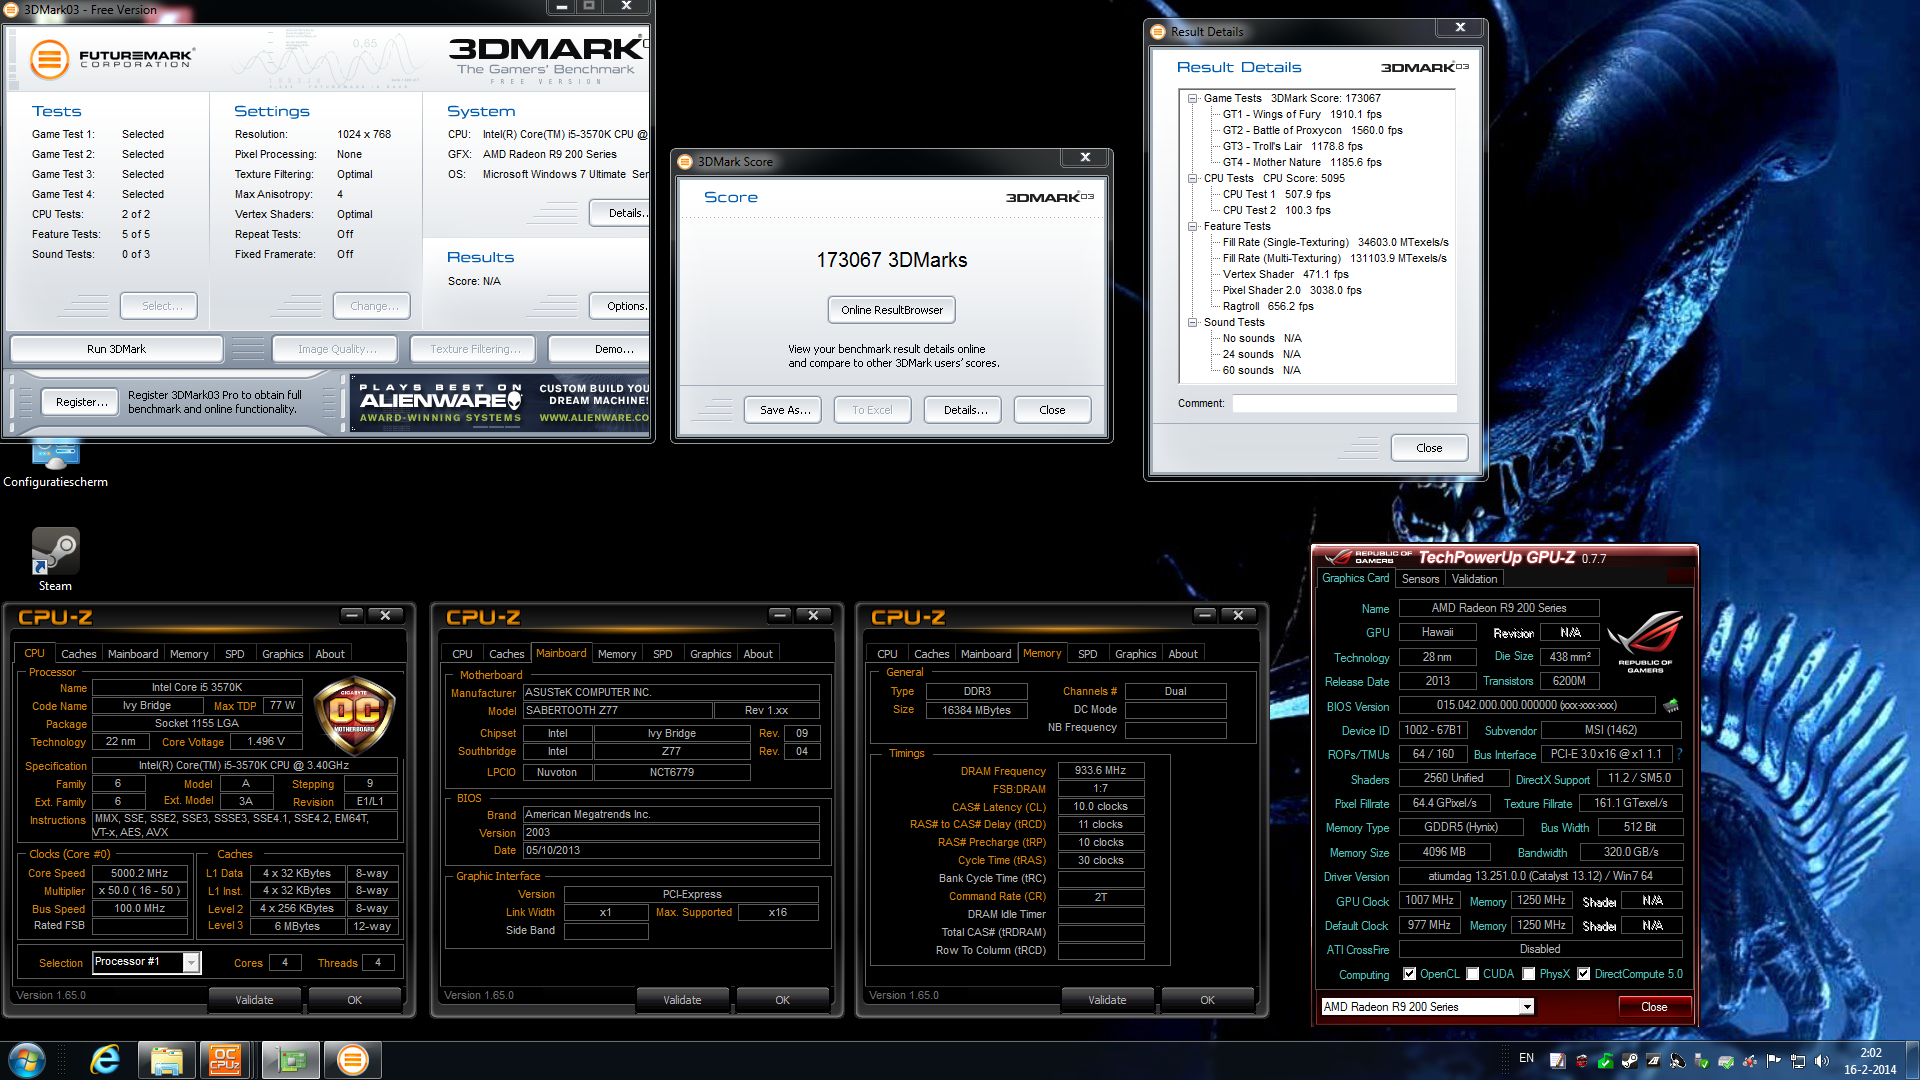Open the Steam desktop shortcut

[55, 559]
